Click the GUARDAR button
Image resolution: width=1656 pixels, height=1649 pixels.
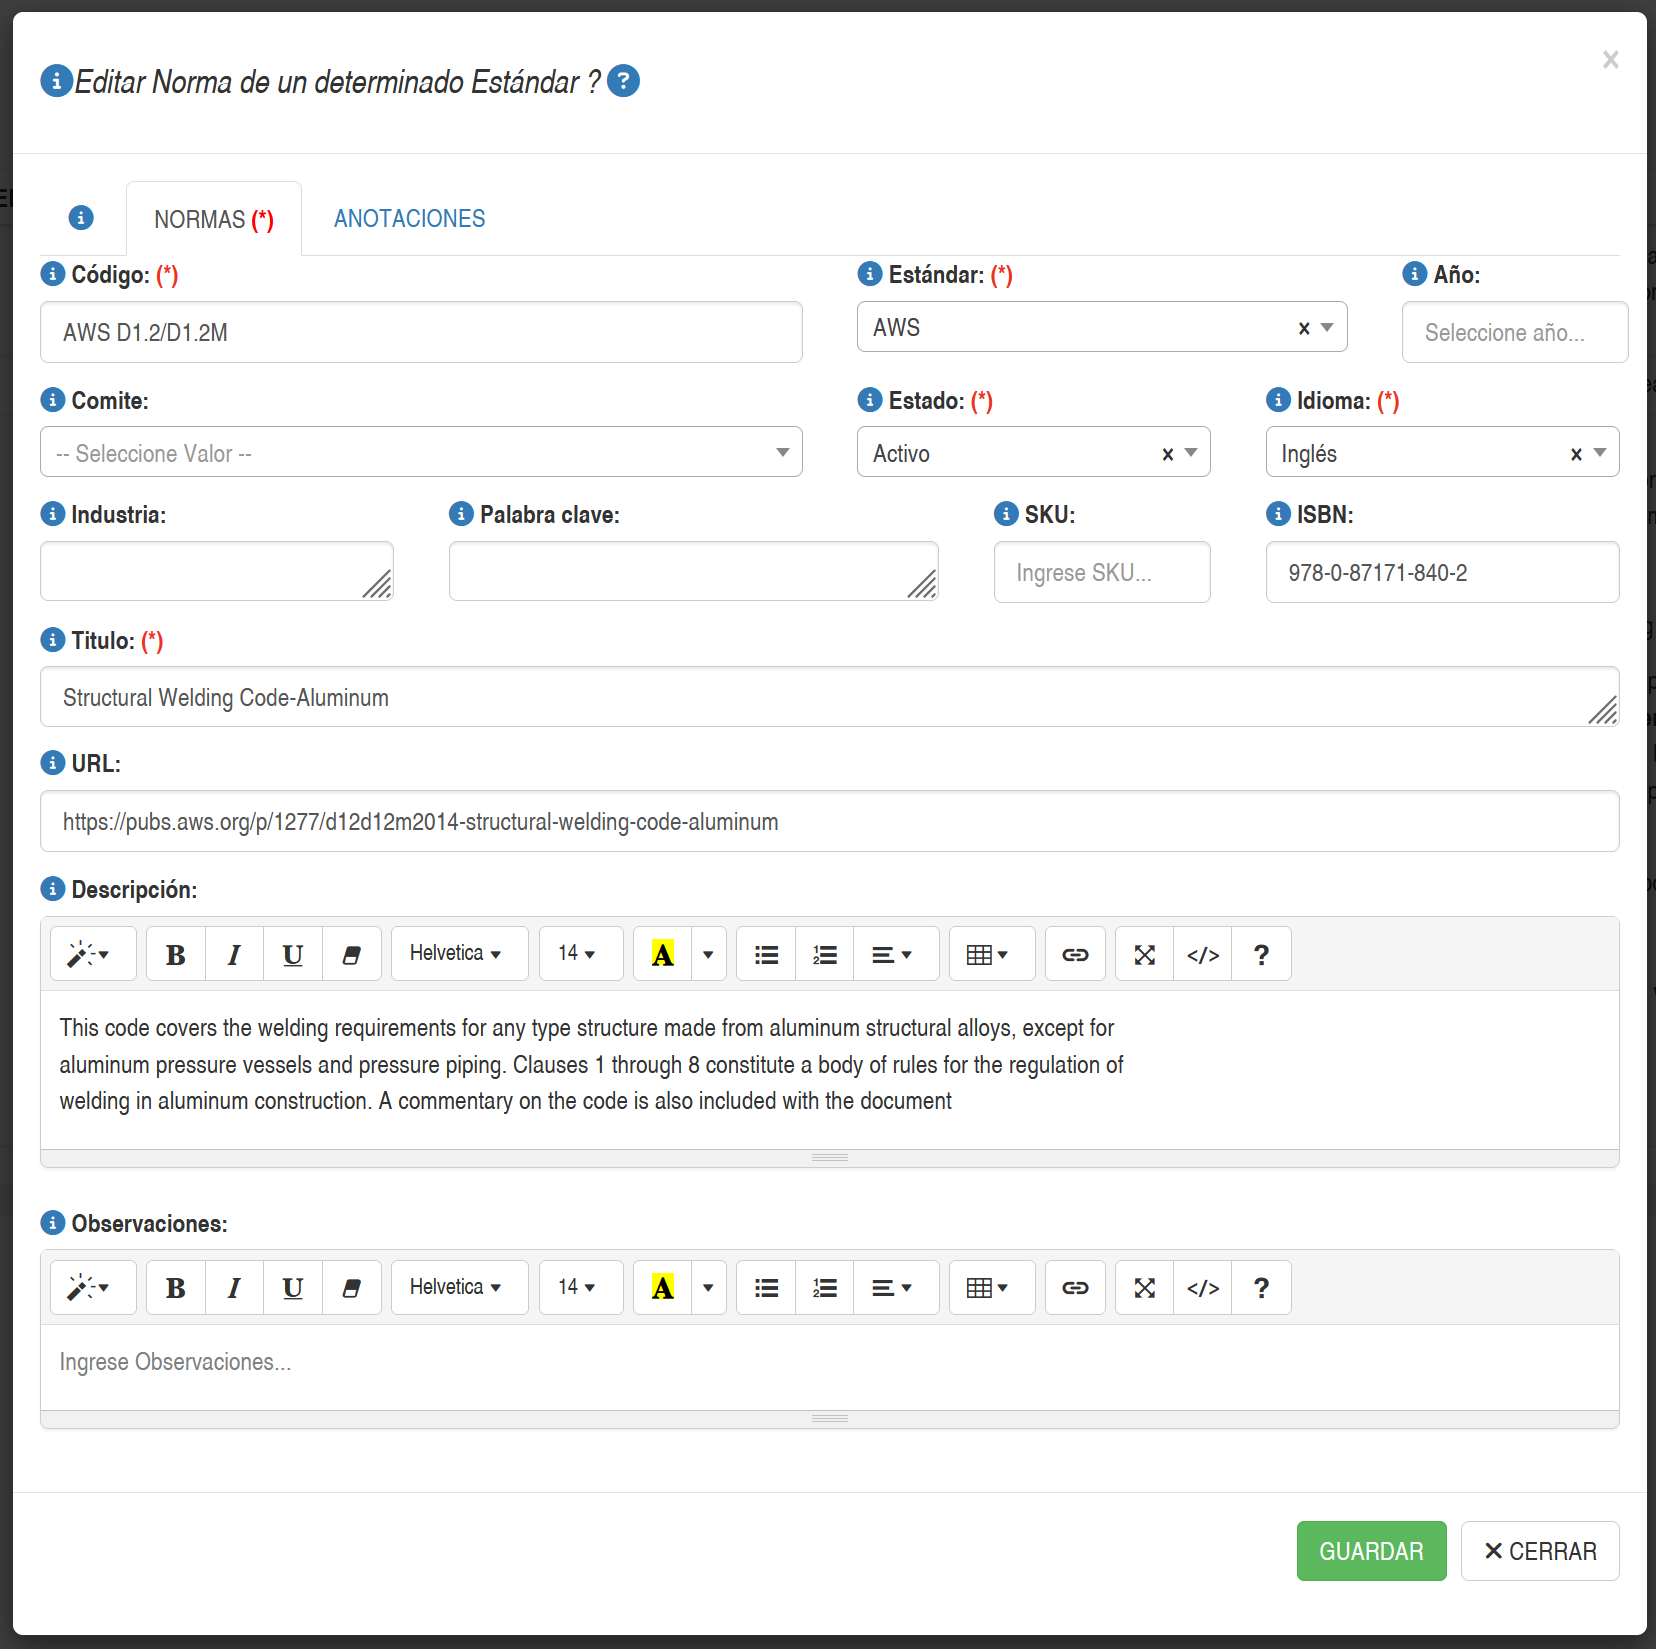(x=1371, y=1551)
